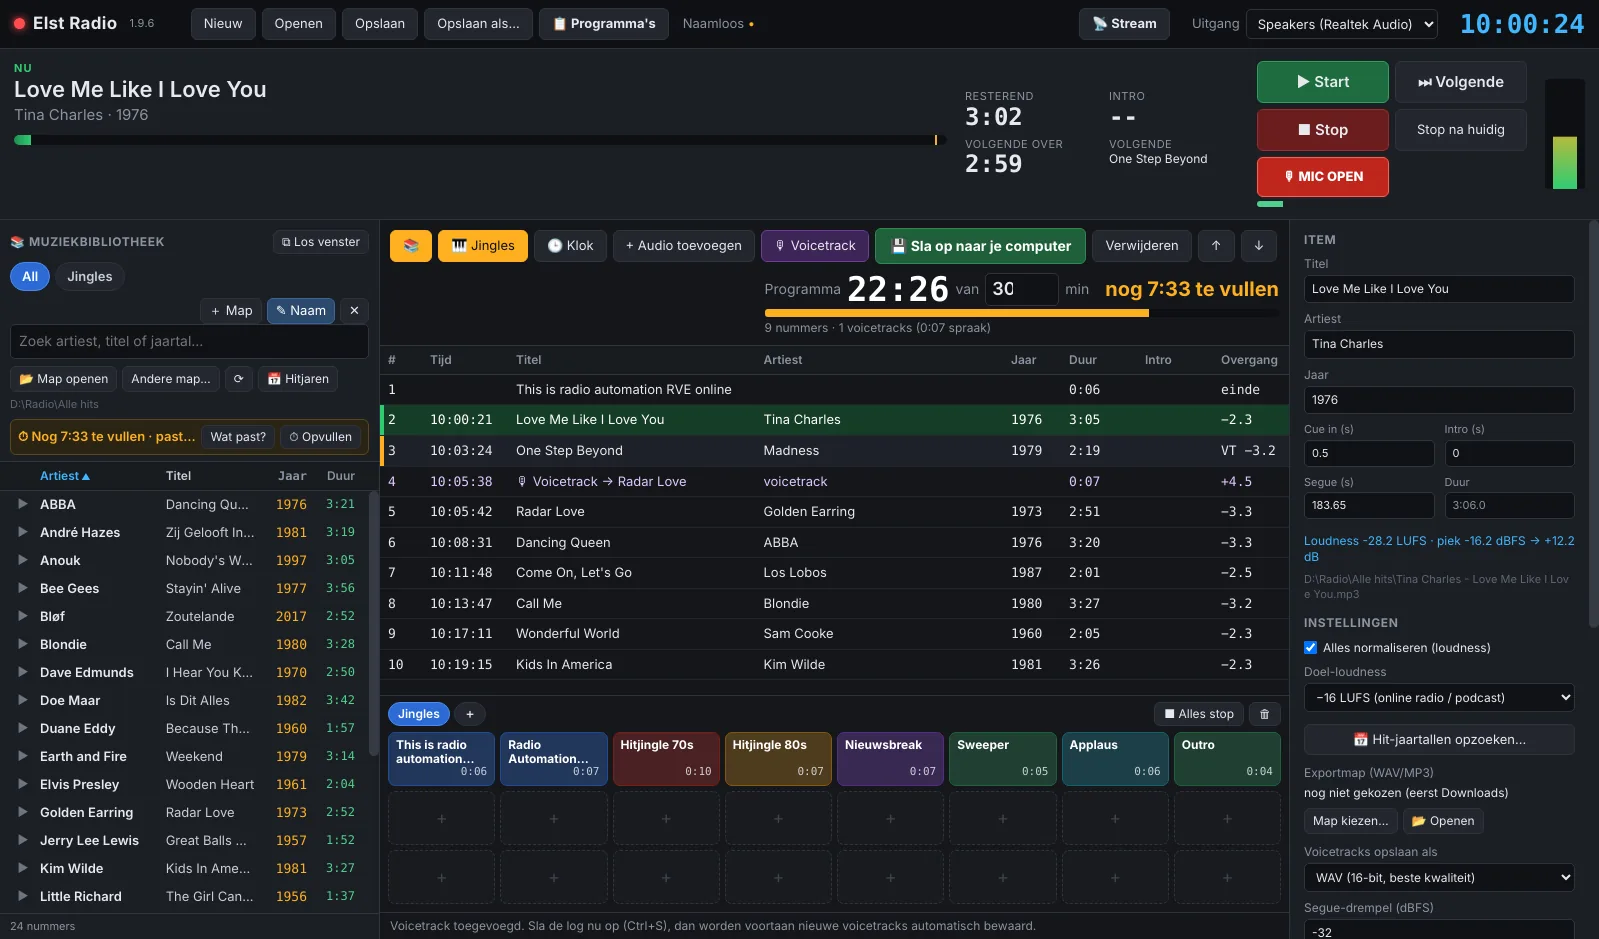Viewport: 1599px width, 939px height.
Task: Click the Verwijderen button
Action: click(1142, 246)
